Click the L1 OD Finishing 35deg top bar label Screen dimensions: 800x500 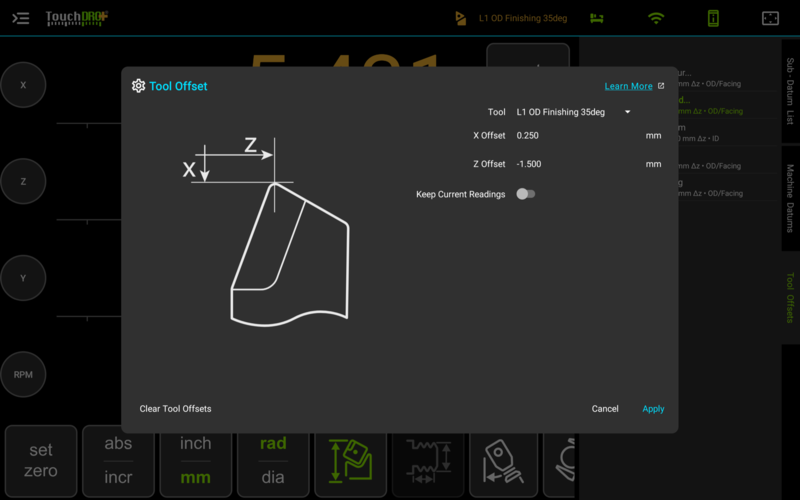click(523, 18)
